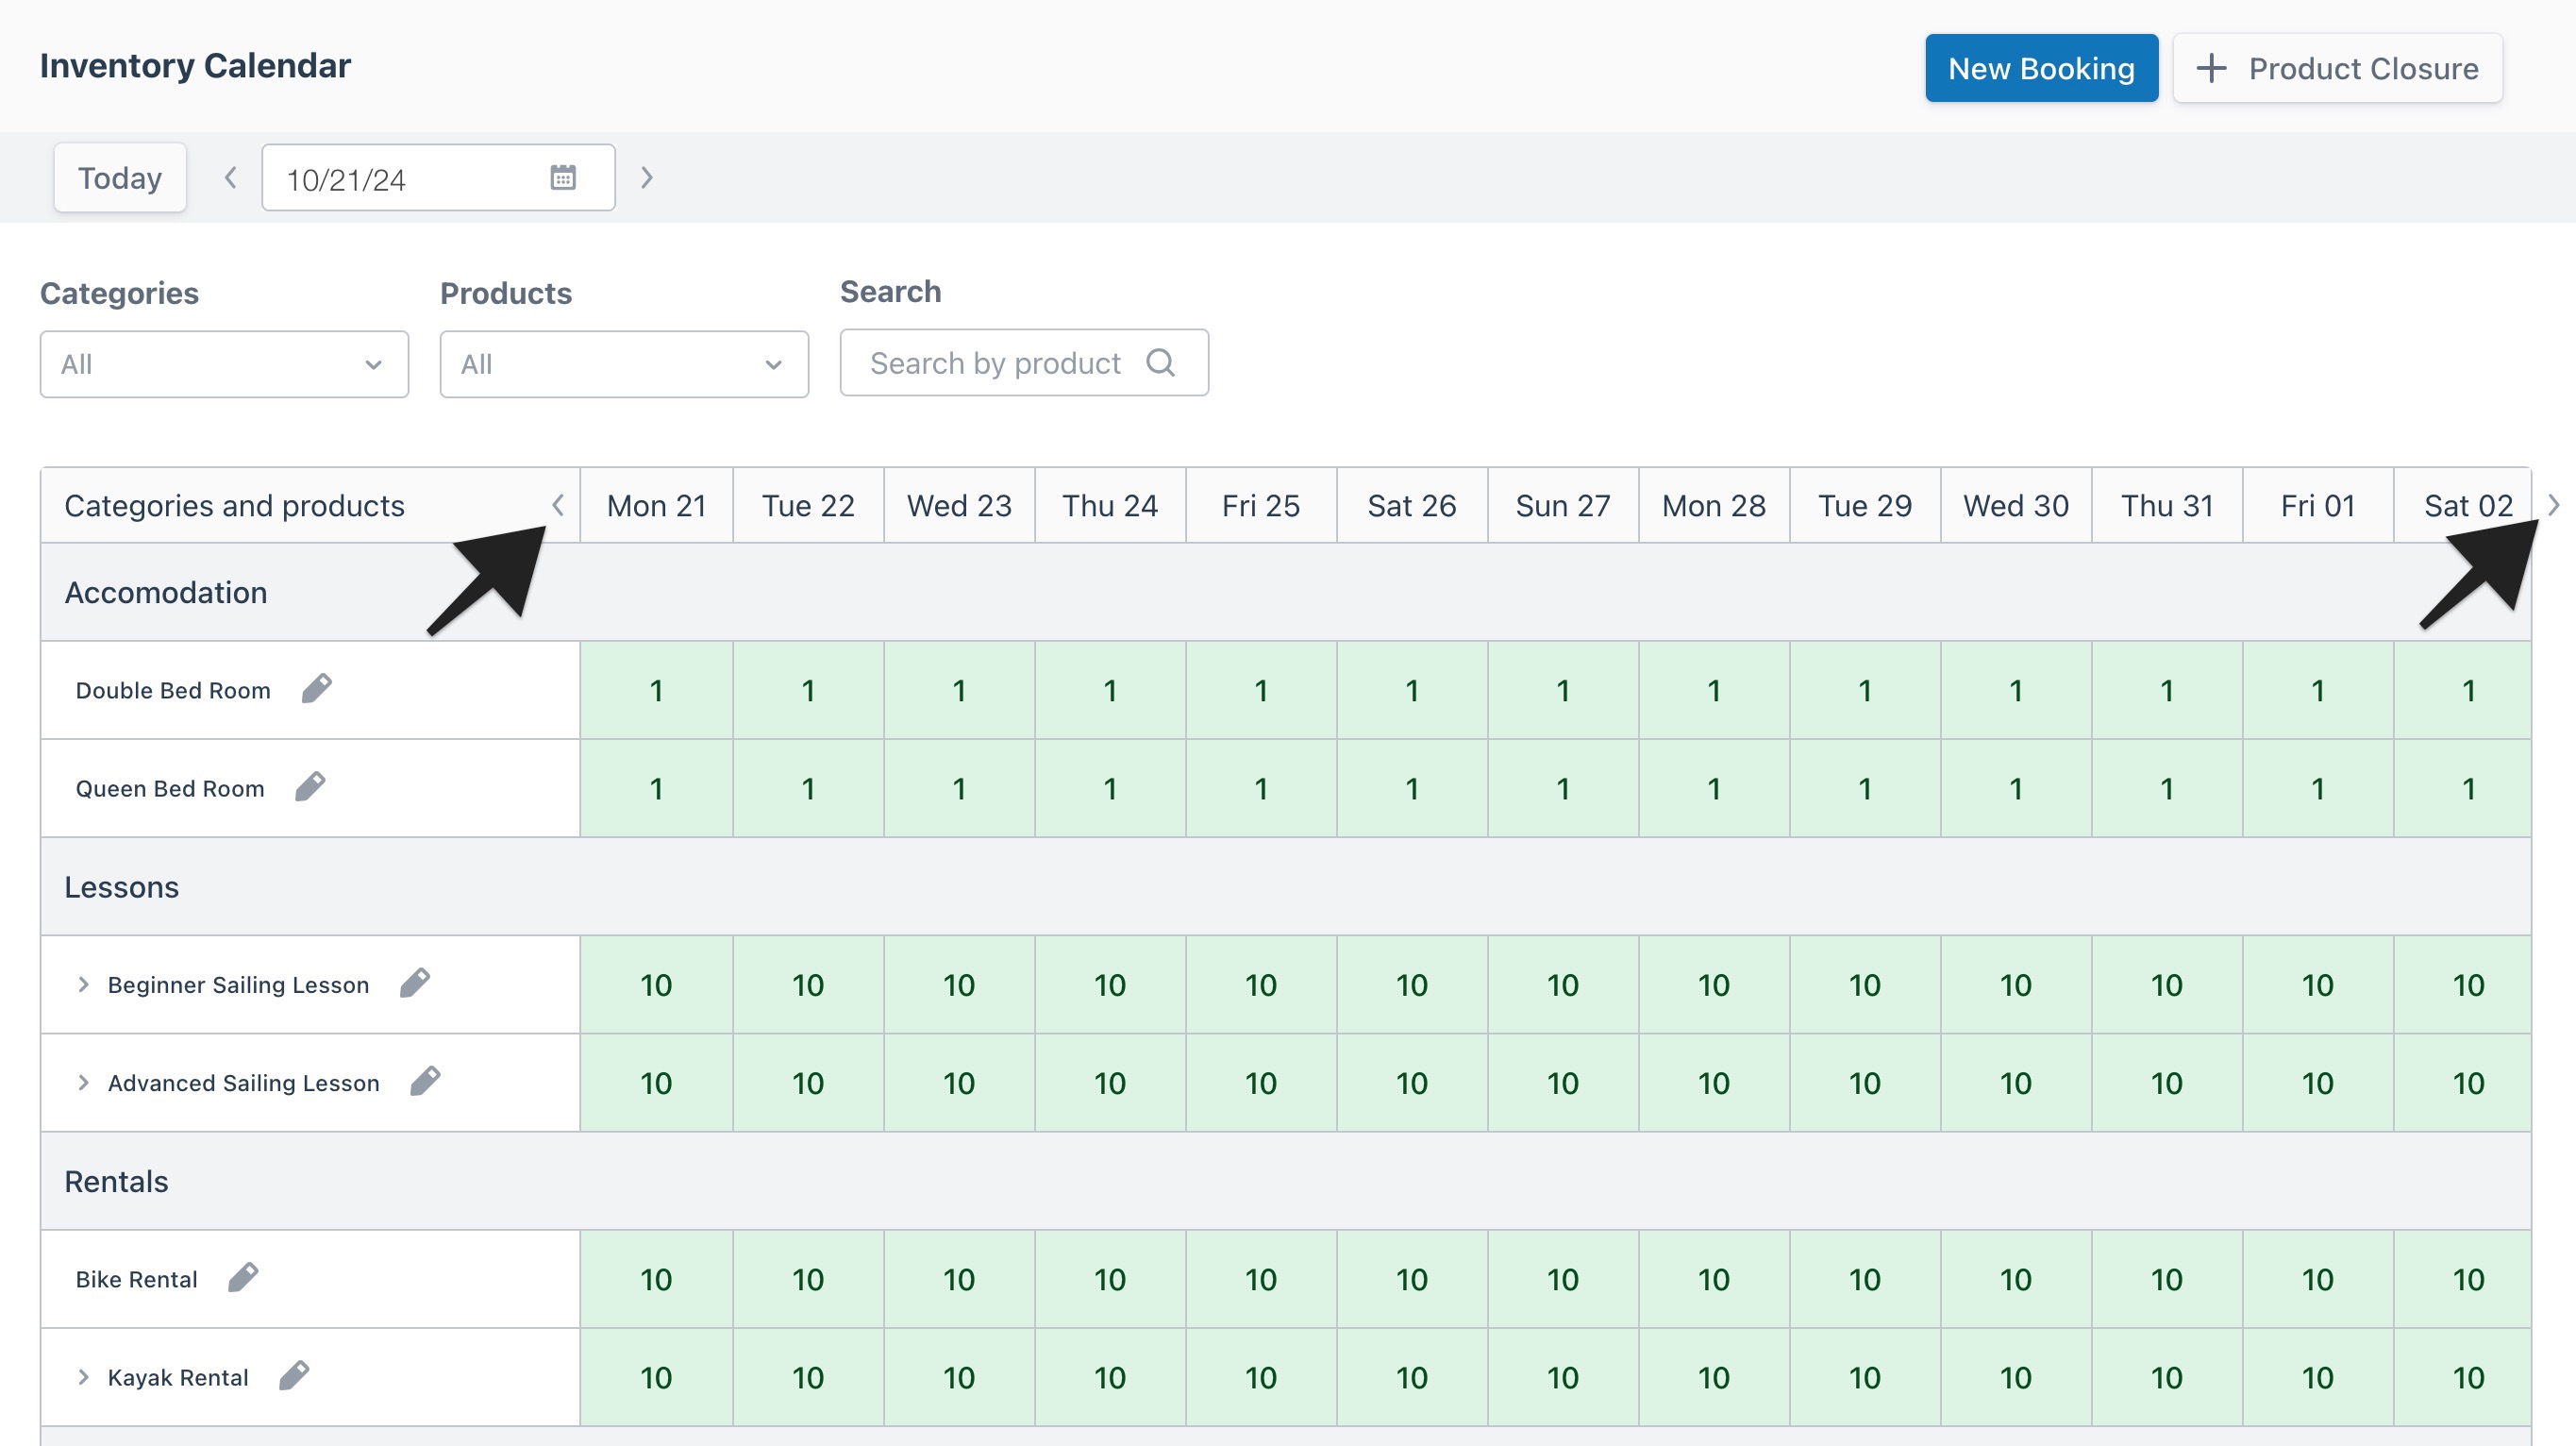Select the Mon 28 column header
This screenshot has width=2576, height=1446.
point(1714,505)
